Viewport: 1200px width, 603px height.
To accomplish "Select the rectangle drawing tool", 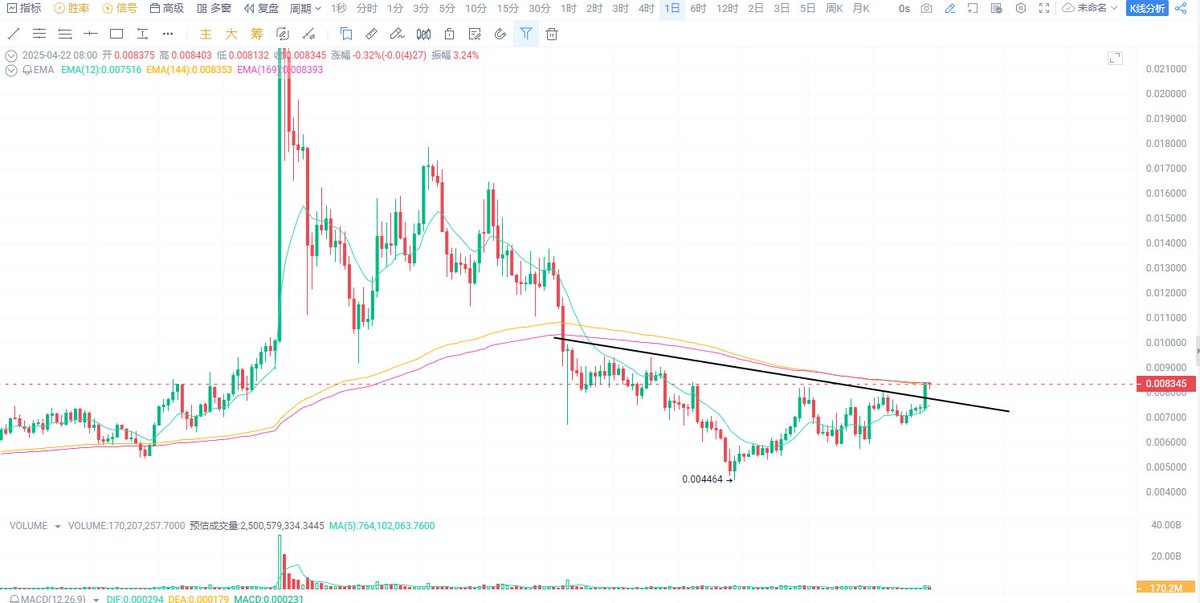I will (116, 34).
